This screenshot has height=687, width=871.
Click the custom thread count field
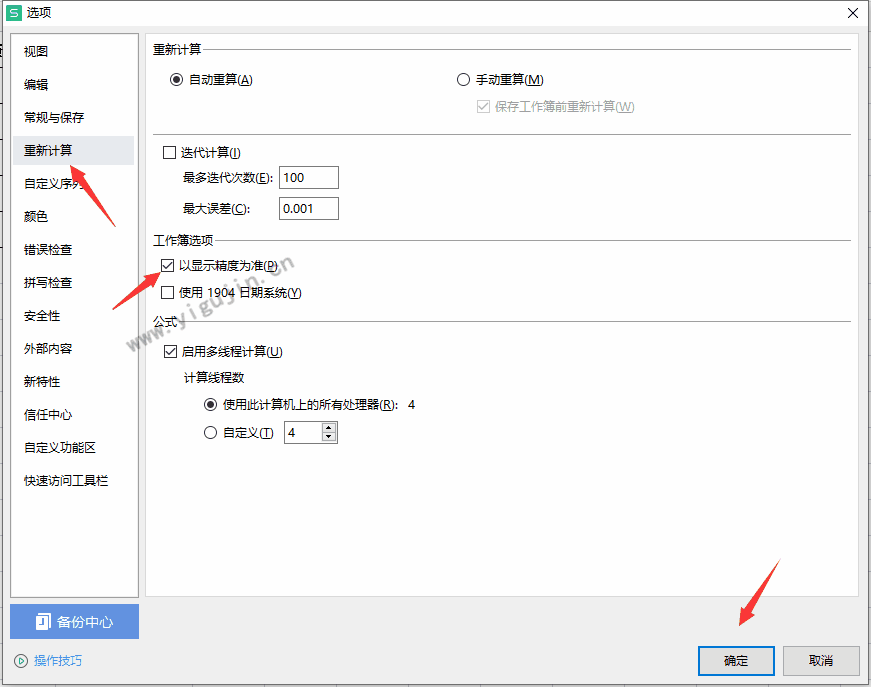pos(303,433)
